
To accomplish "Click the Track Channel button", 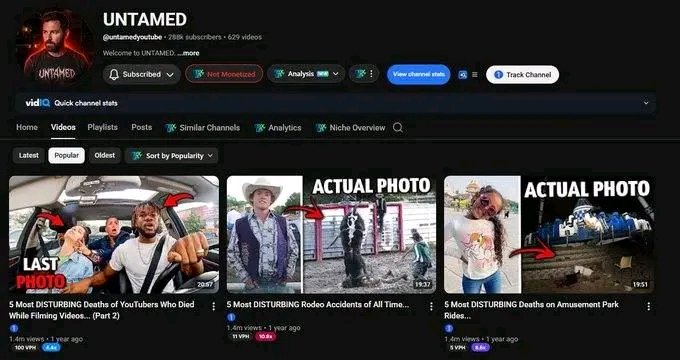I will coord(522,75).
